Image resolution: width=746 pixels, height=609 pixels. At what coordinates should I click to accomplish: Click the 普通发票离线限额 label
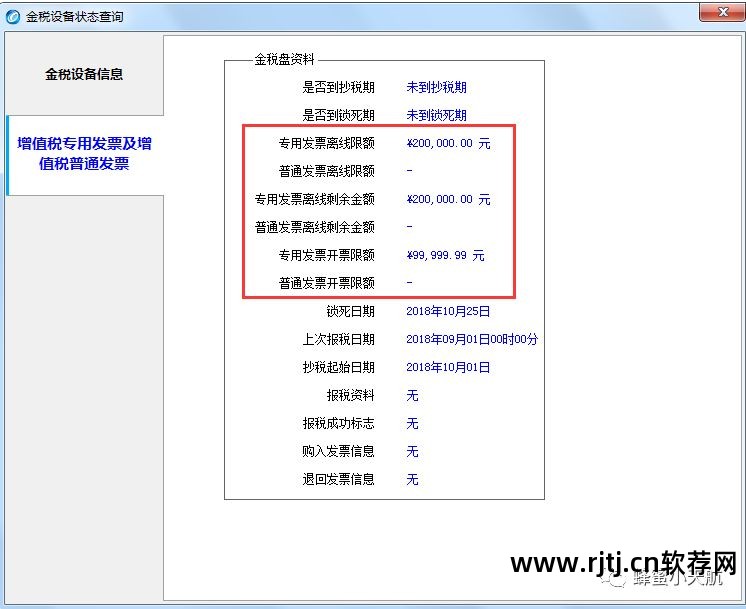(x=326, y=171)
